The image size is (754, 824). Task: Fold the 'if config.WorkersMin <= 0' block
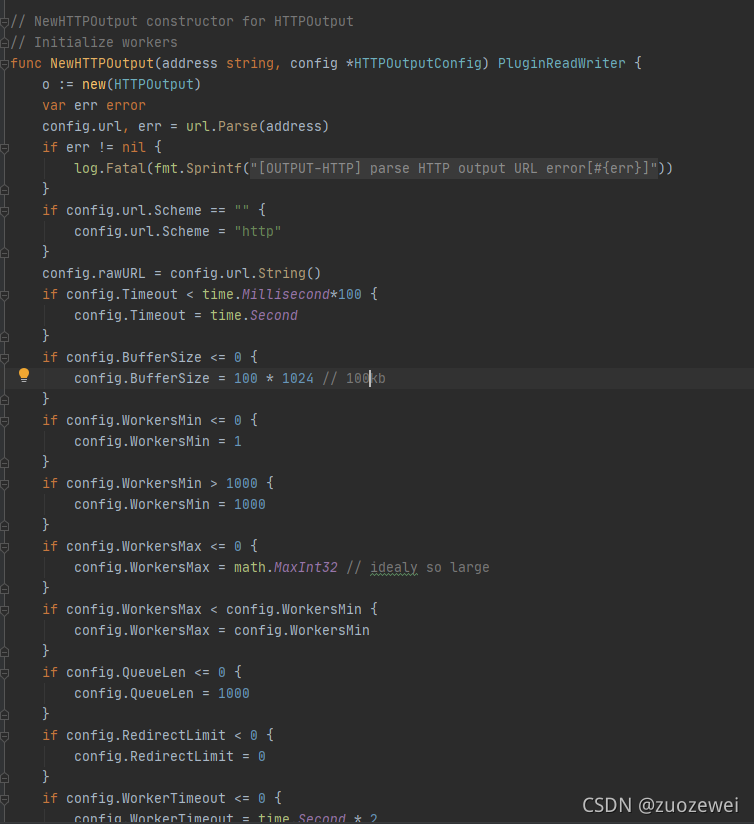(4, 421)
